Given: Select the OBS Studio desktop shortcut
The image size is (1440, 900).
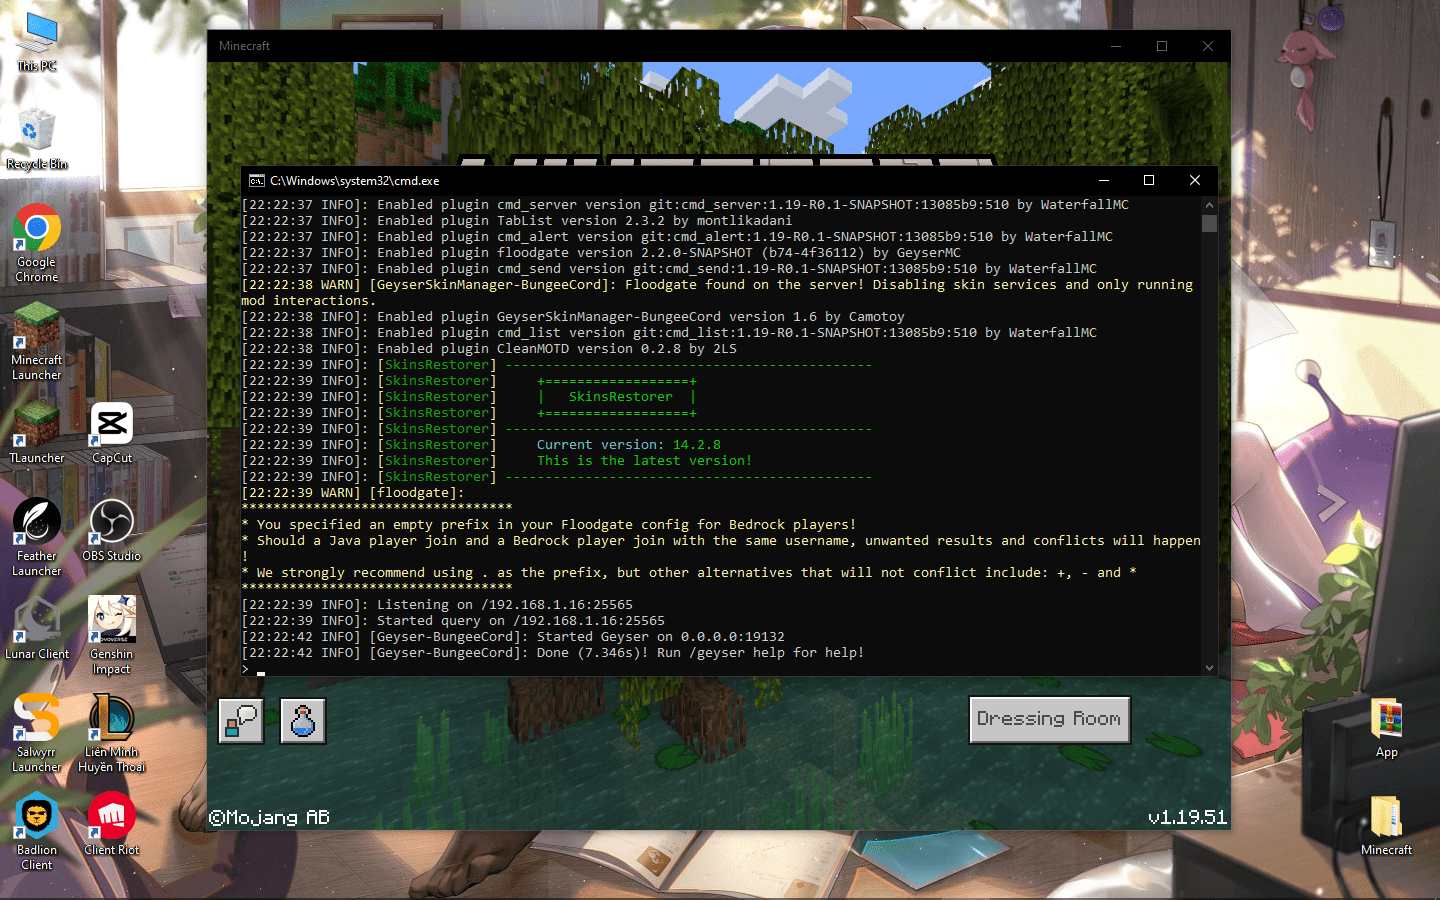Looking at the screenshot, I should coord(112,531).
